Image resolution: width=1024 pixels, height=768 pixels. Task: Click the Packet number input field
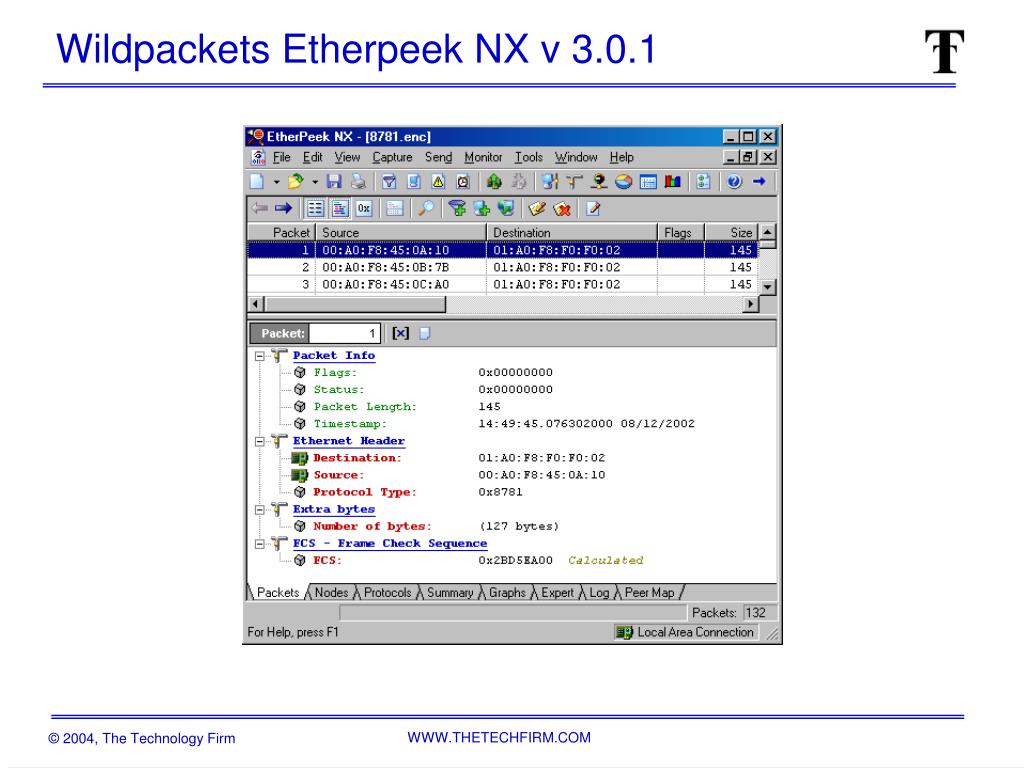[345, 333]
